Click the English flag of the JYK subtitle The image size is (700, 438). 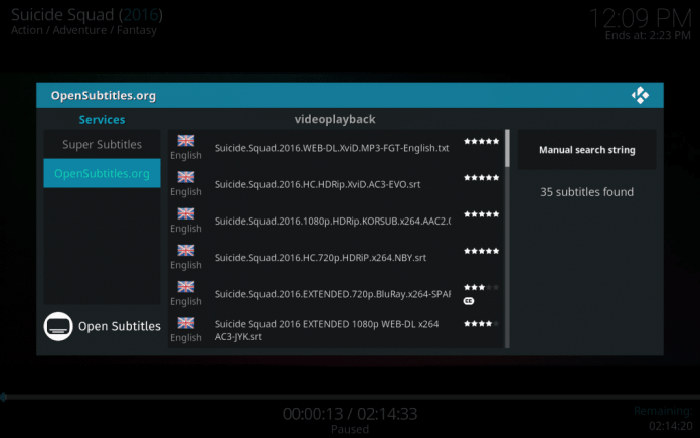[x=186, y=322]
